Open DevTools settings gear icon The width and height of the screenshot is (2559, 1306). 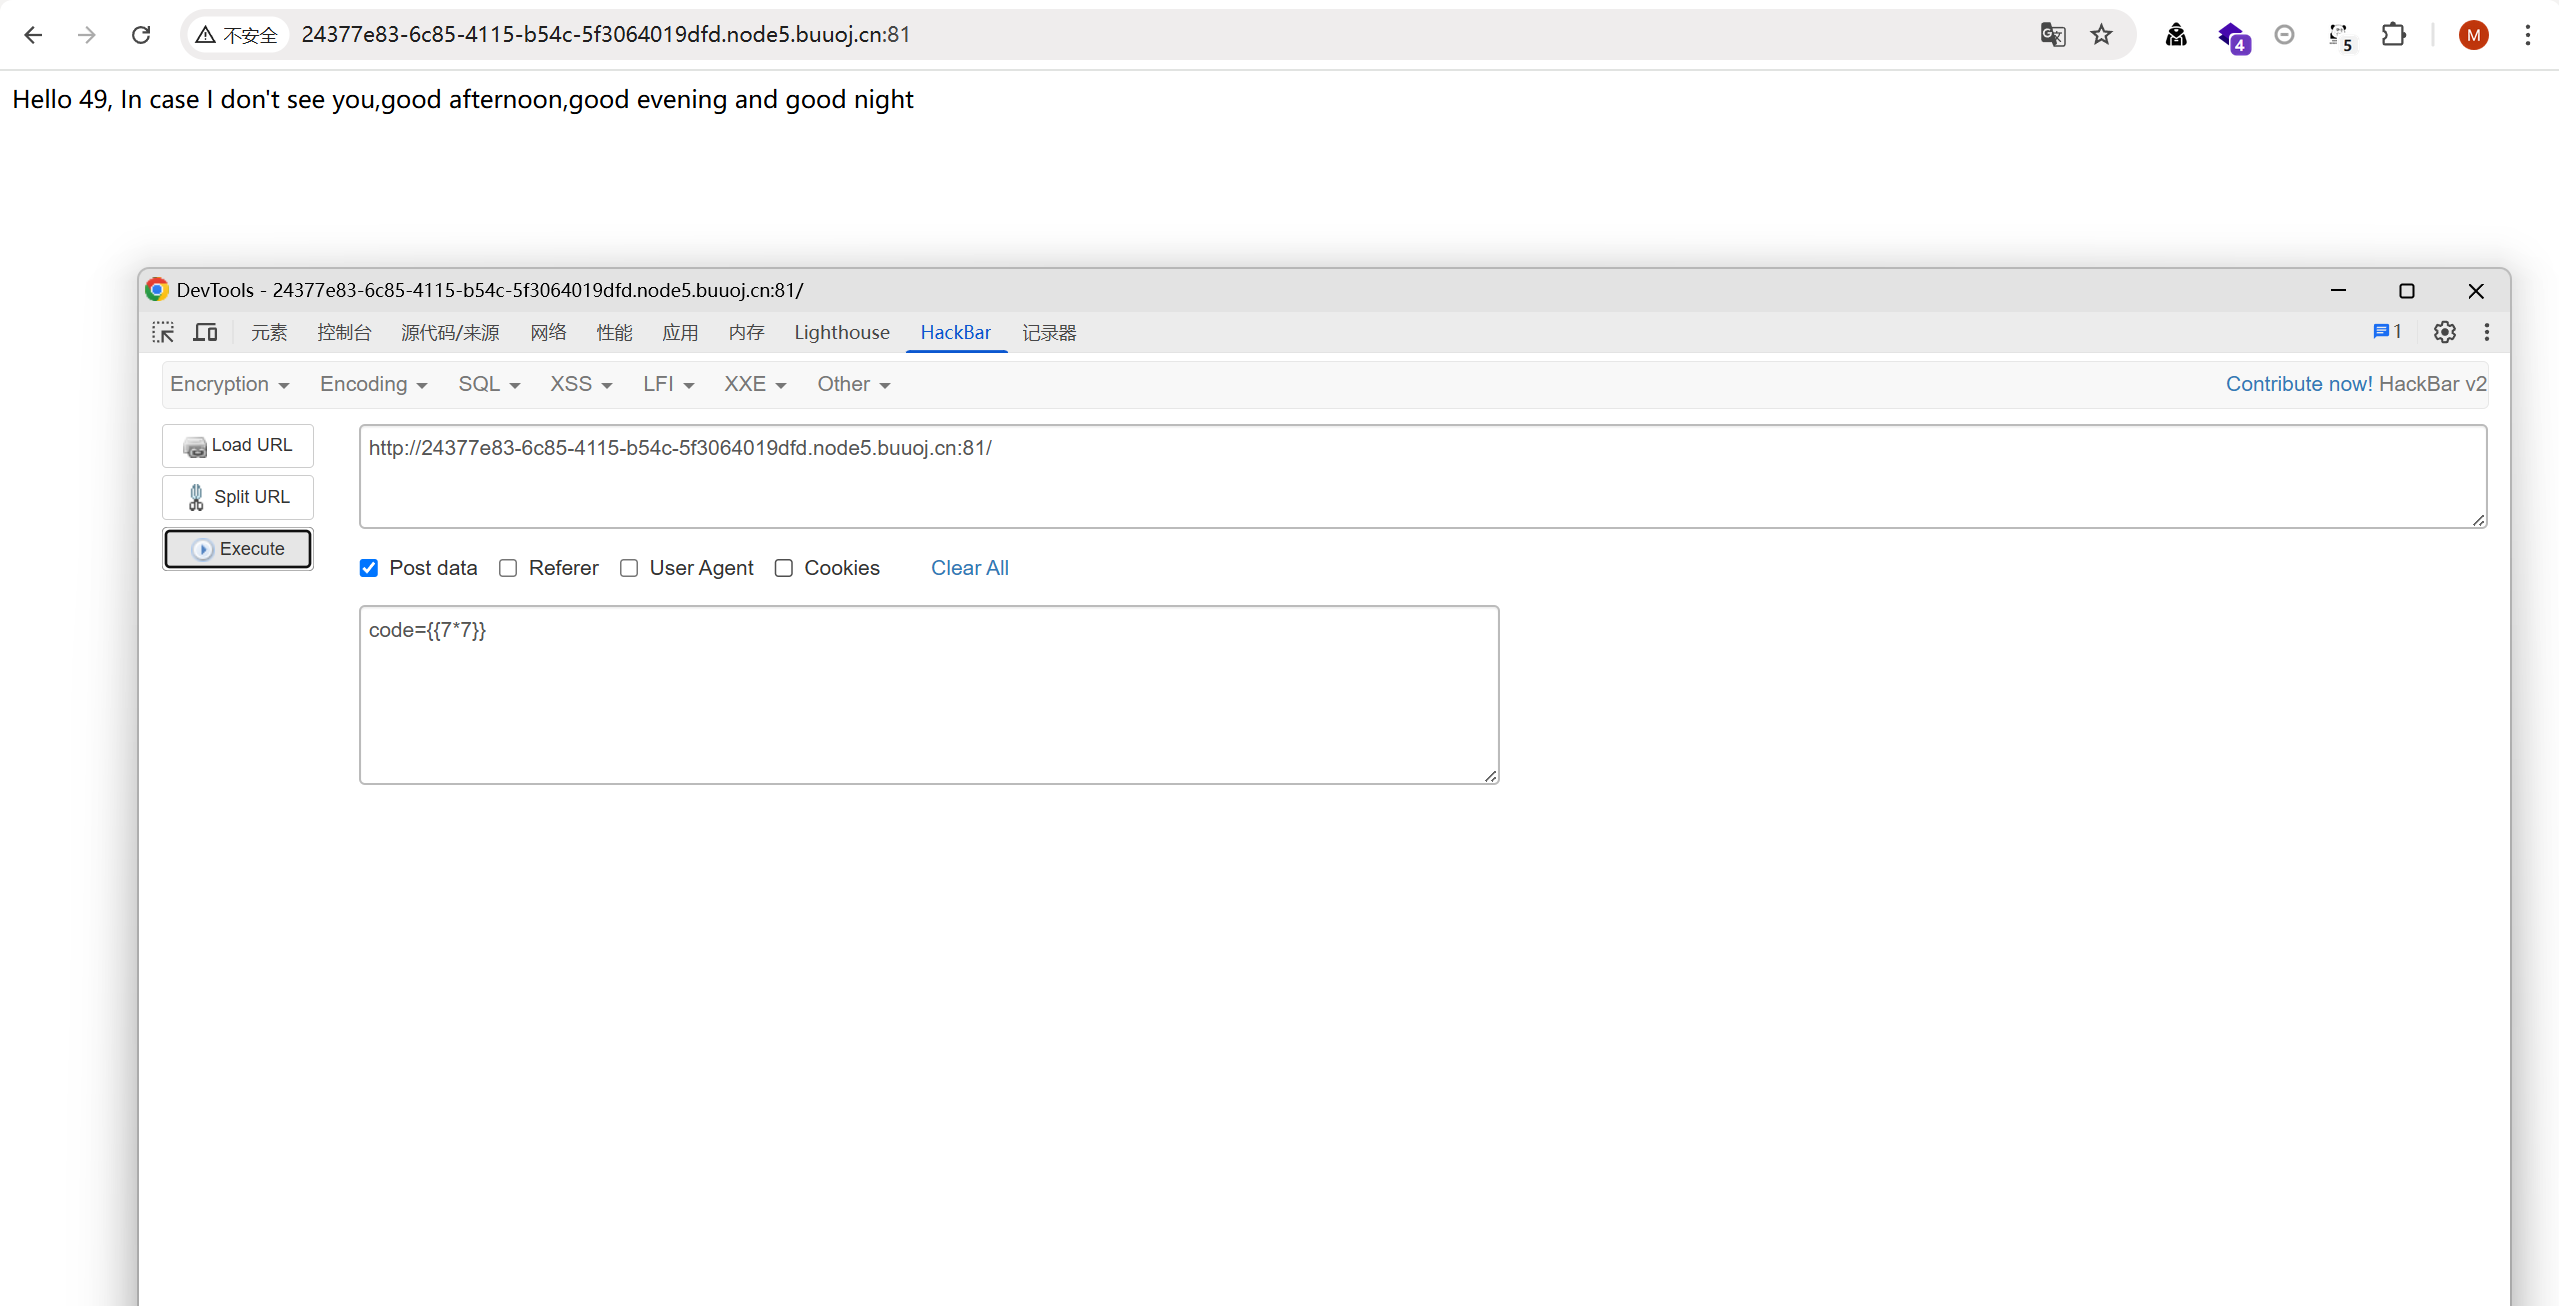click(x=2444, y=332)
